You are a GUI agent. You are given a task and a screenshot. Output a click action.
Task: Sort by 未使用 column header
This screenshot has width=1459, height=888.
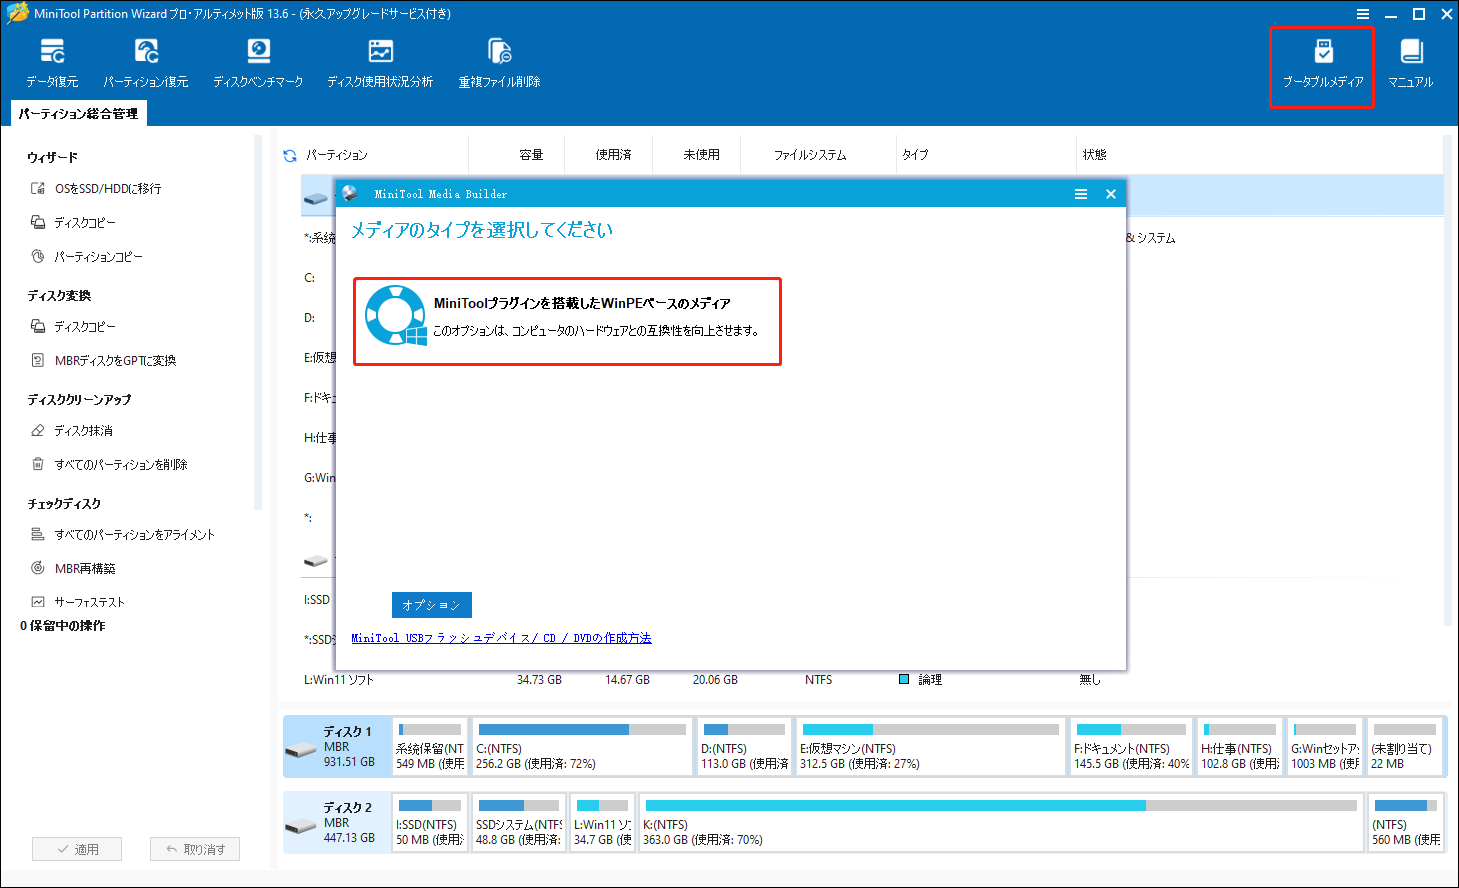pos(701,155)
